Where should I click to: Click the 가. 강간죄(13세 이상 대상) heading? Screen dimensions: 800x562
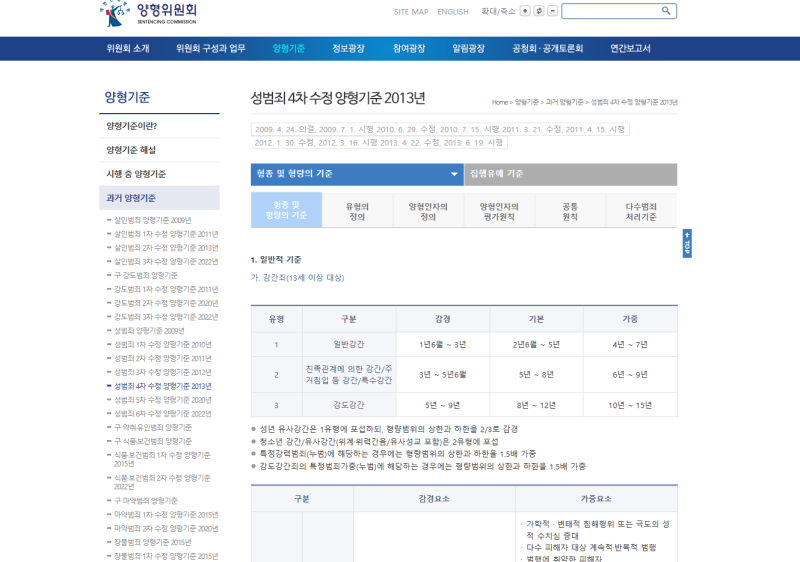(297, 278)
